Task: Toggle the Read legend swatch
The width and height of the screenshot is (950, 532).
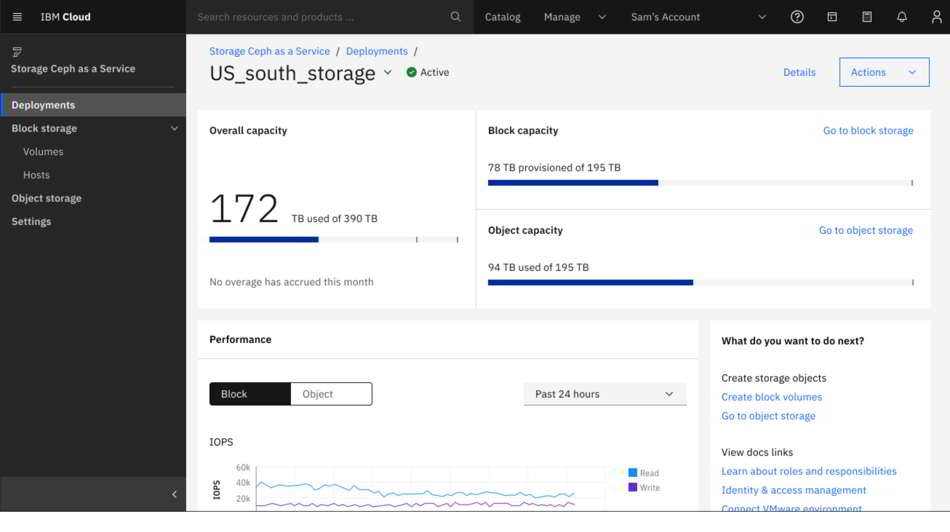Action: [633, 473]
